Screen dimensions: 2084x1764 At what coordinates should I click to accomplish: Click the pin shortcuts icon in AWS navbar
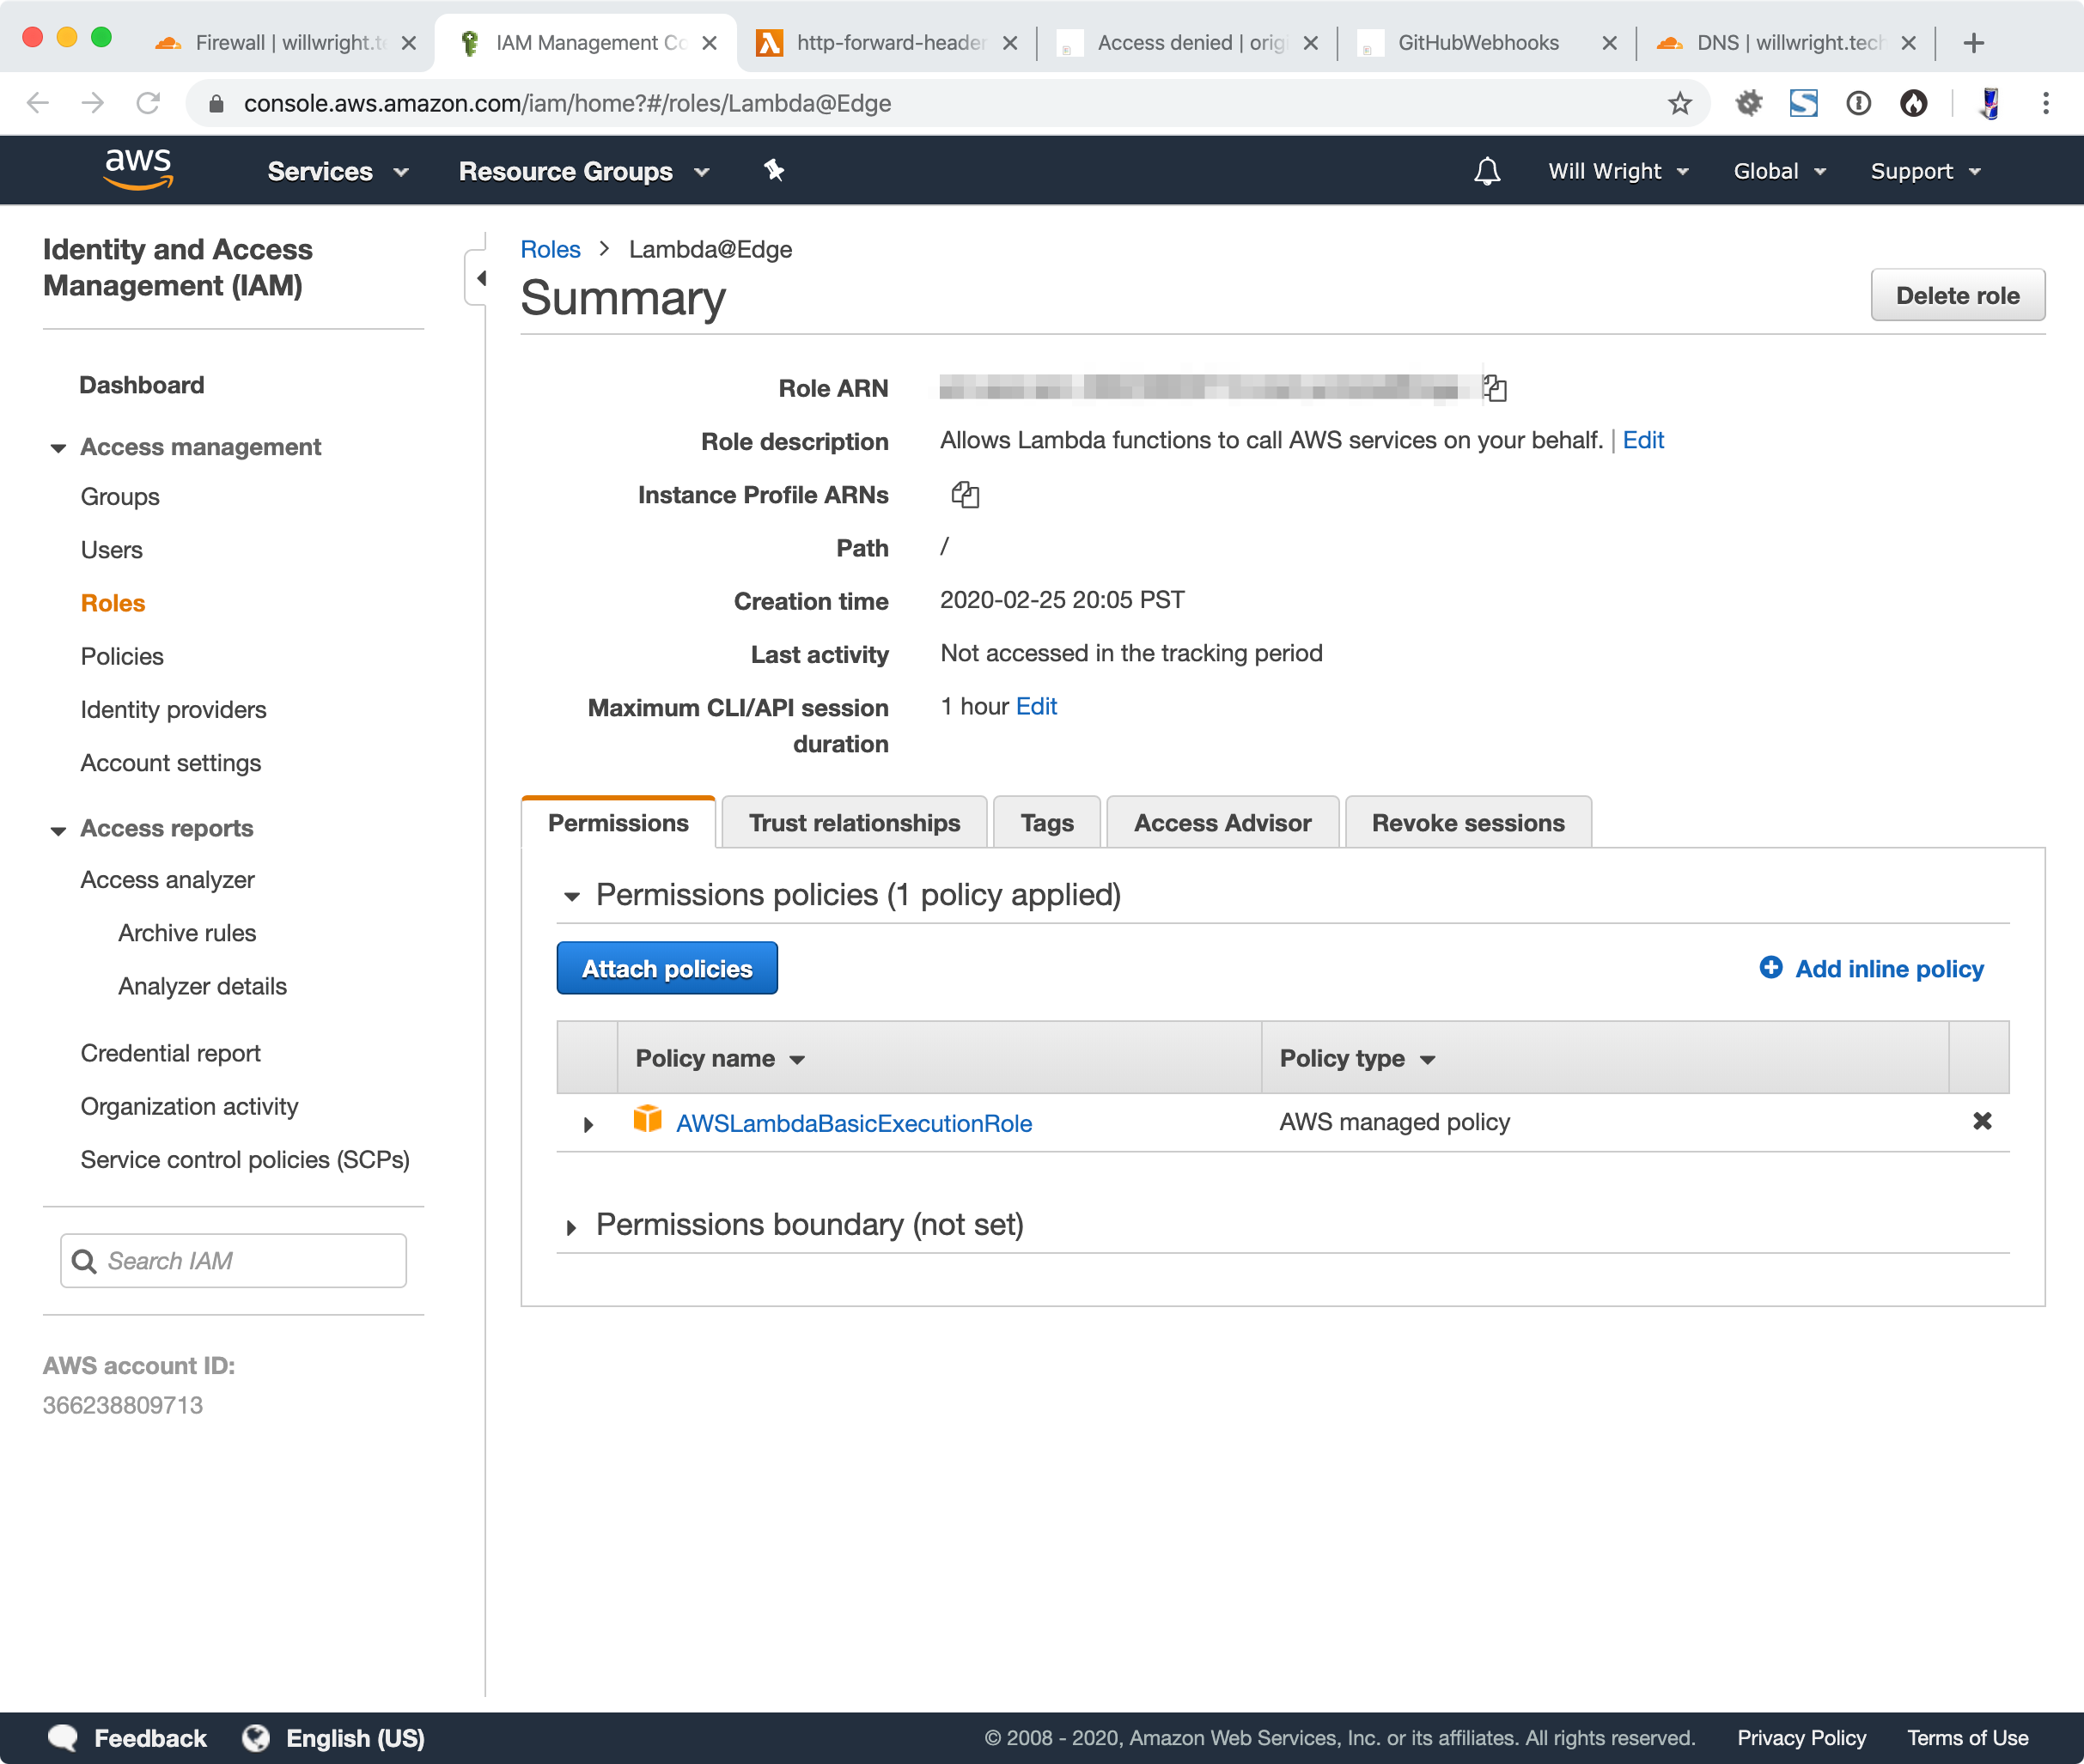click(774, 170)
